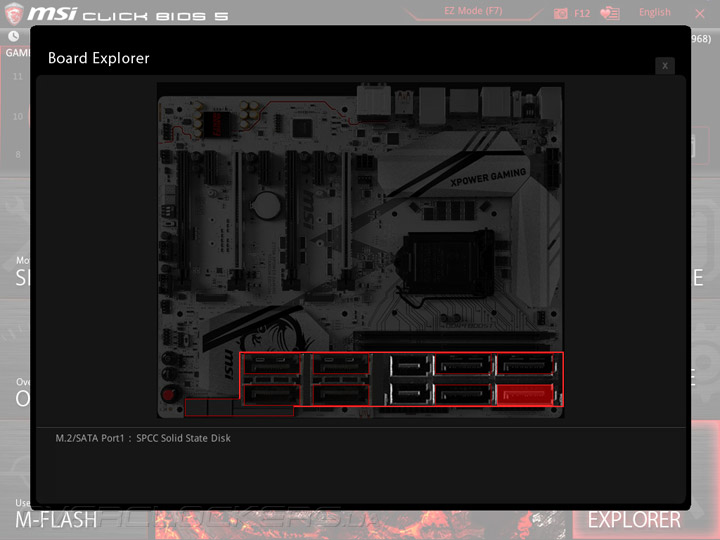Switch to EZ Mode (F7)
This screenshot has width=720, height=540.
(473, 11)
